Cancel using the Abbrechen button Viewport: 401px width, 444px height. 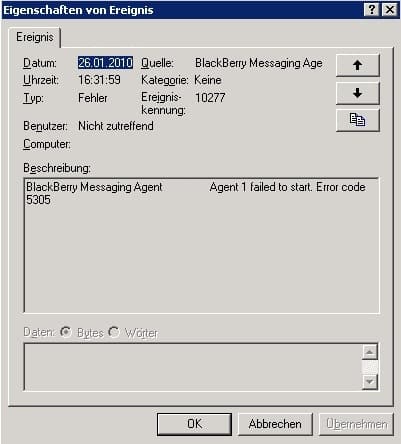pyautogui.click(x=275, y=424)
